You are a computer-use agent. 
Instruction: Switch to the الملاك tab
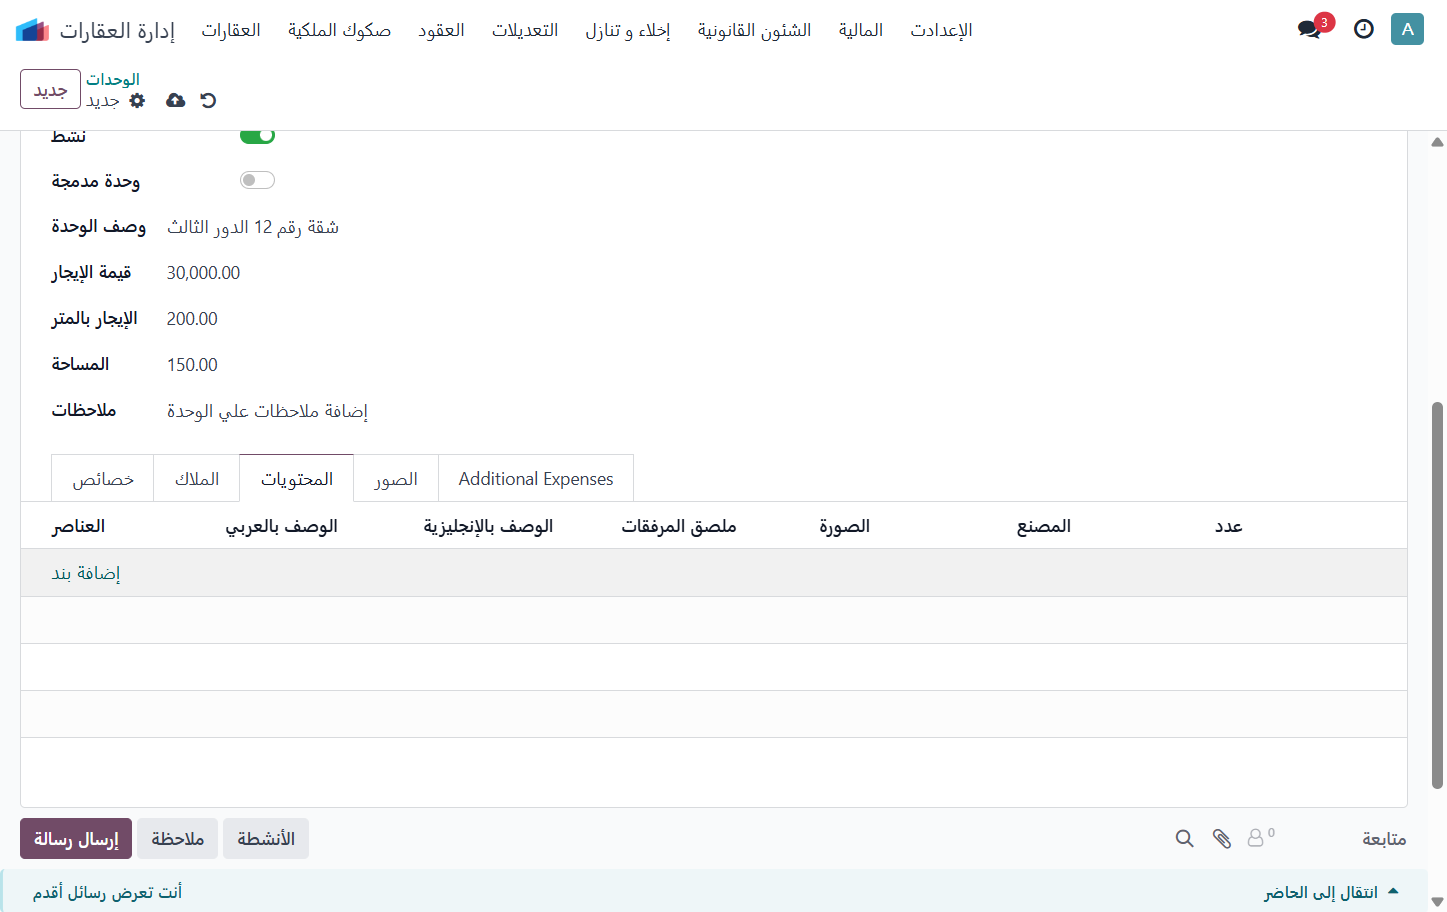coord(197,479)
